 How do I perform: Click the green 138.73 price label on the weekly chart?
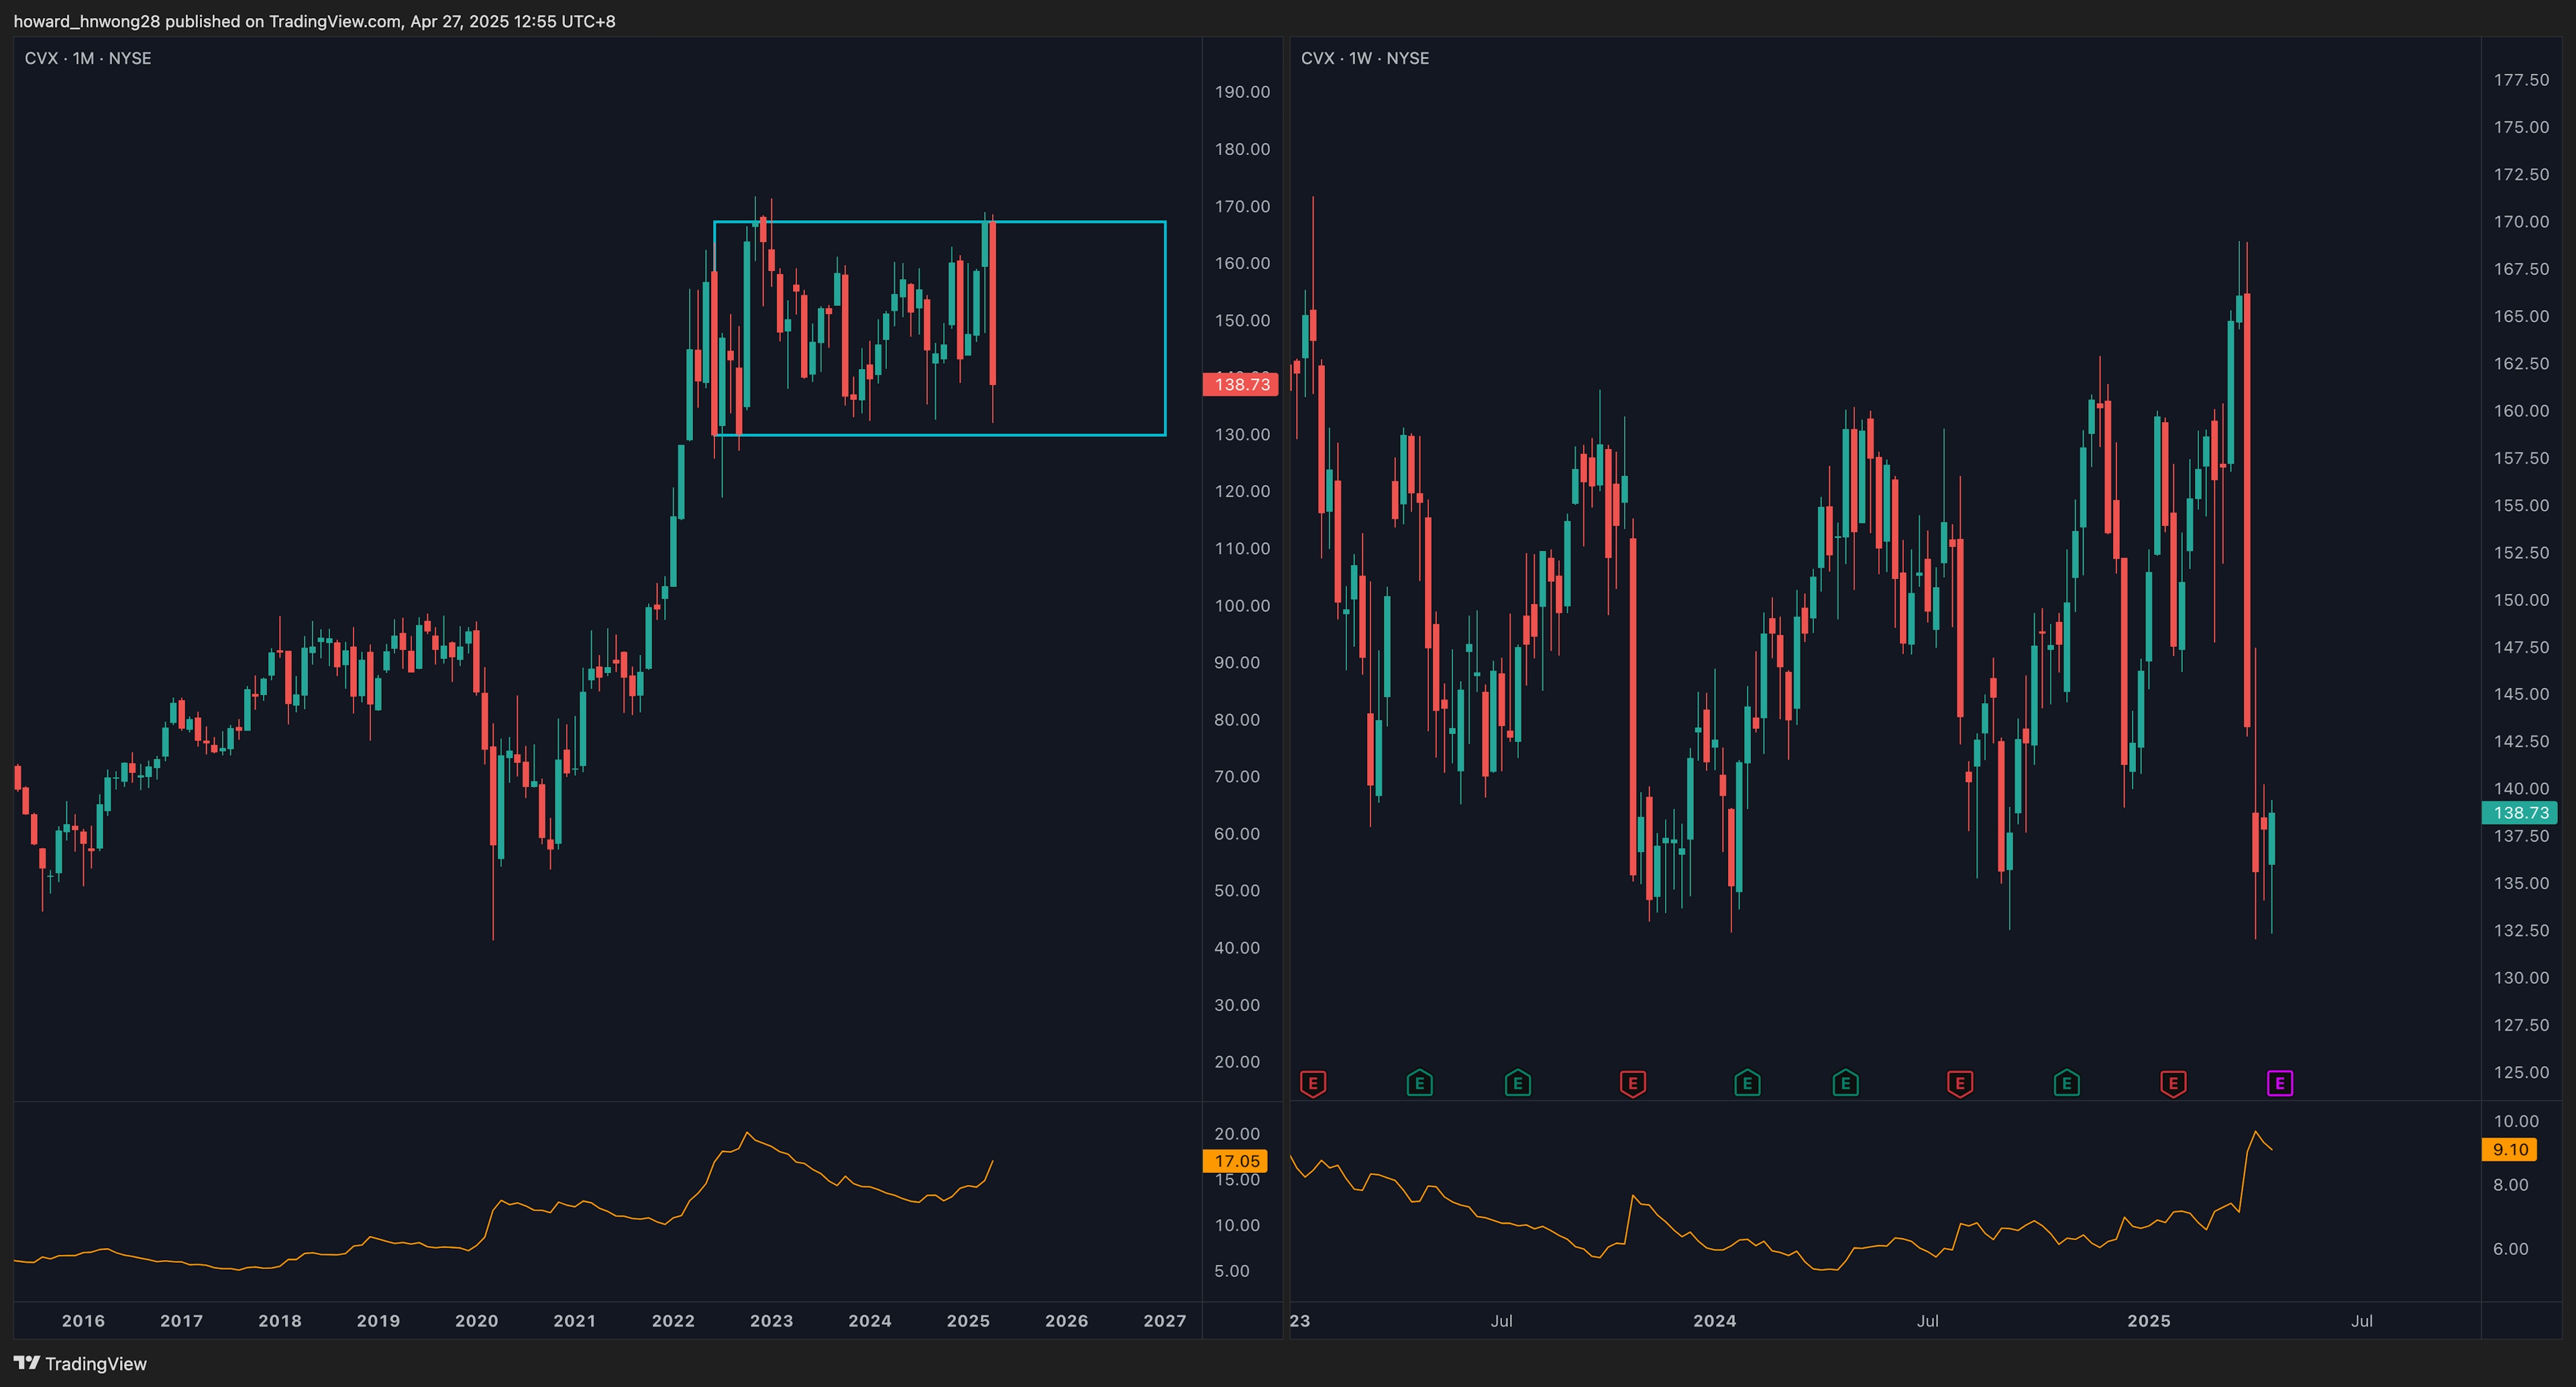point(2519,813)
